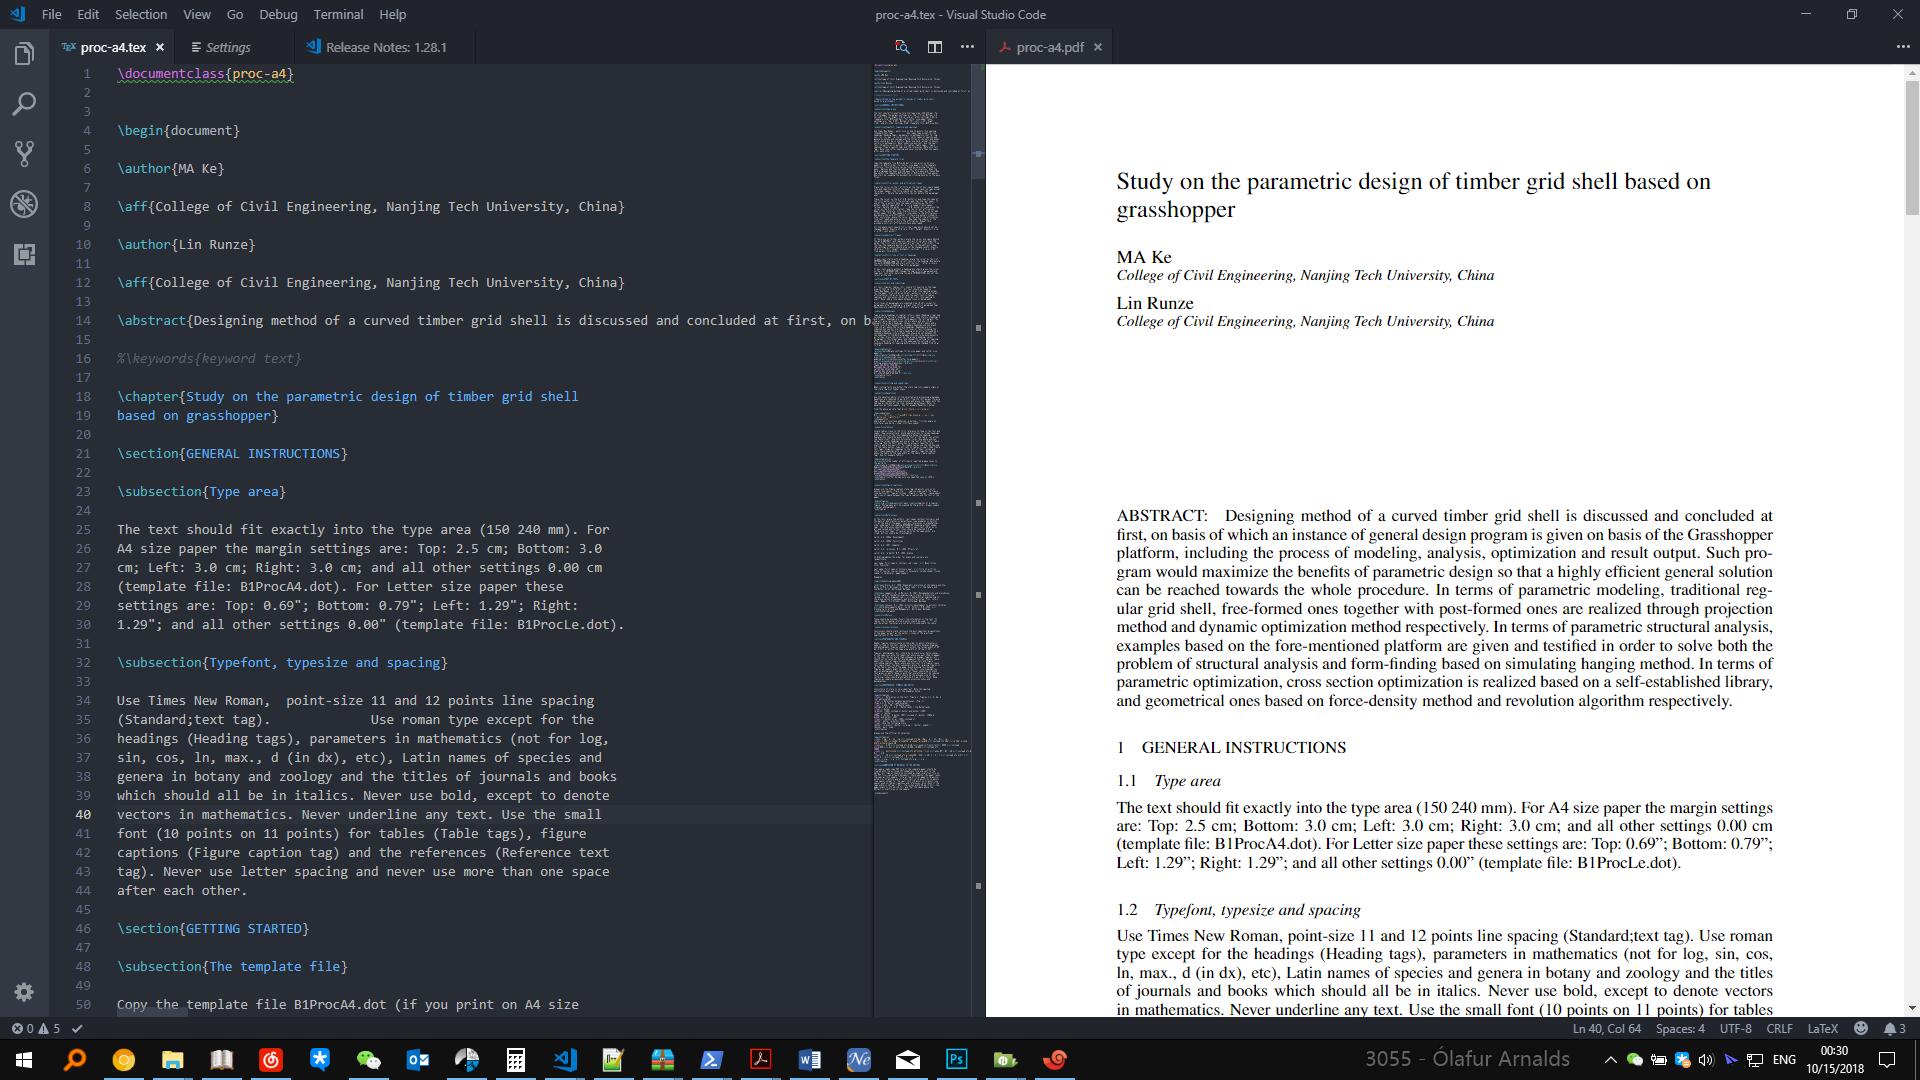
Task: Close the proc-a4.pdf tab
Action: coord(1097,47)
